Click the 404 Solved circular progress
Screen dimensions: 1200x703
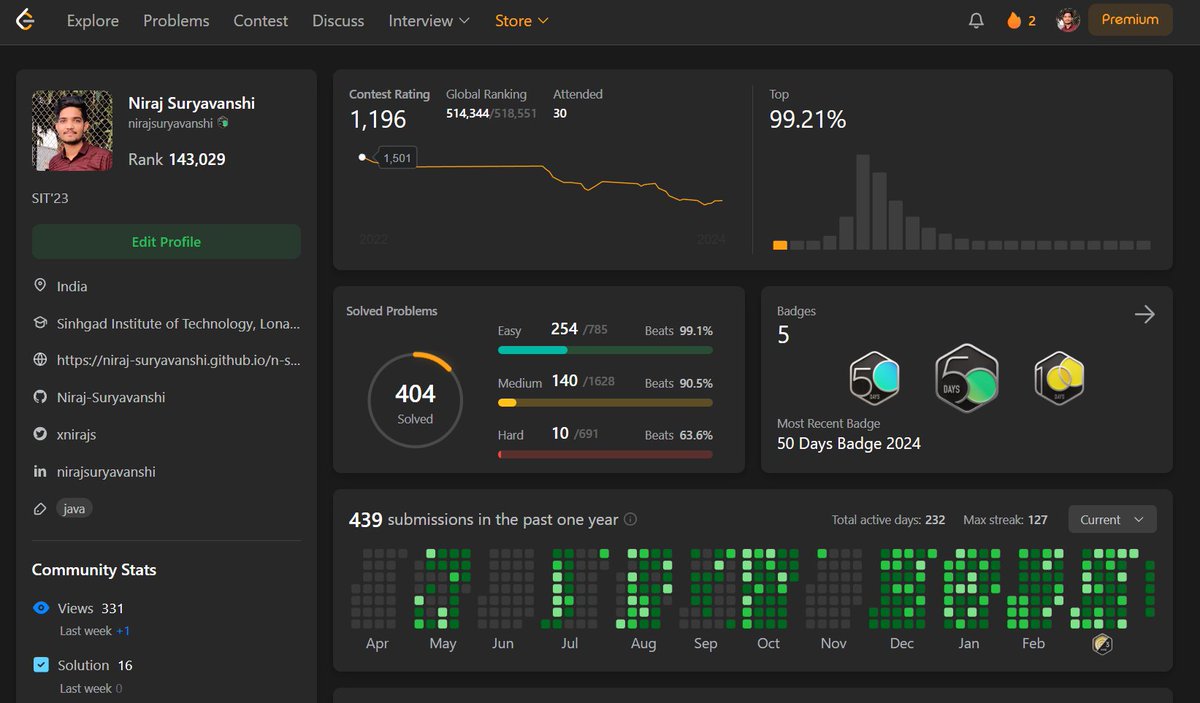[x=415, y=401]
